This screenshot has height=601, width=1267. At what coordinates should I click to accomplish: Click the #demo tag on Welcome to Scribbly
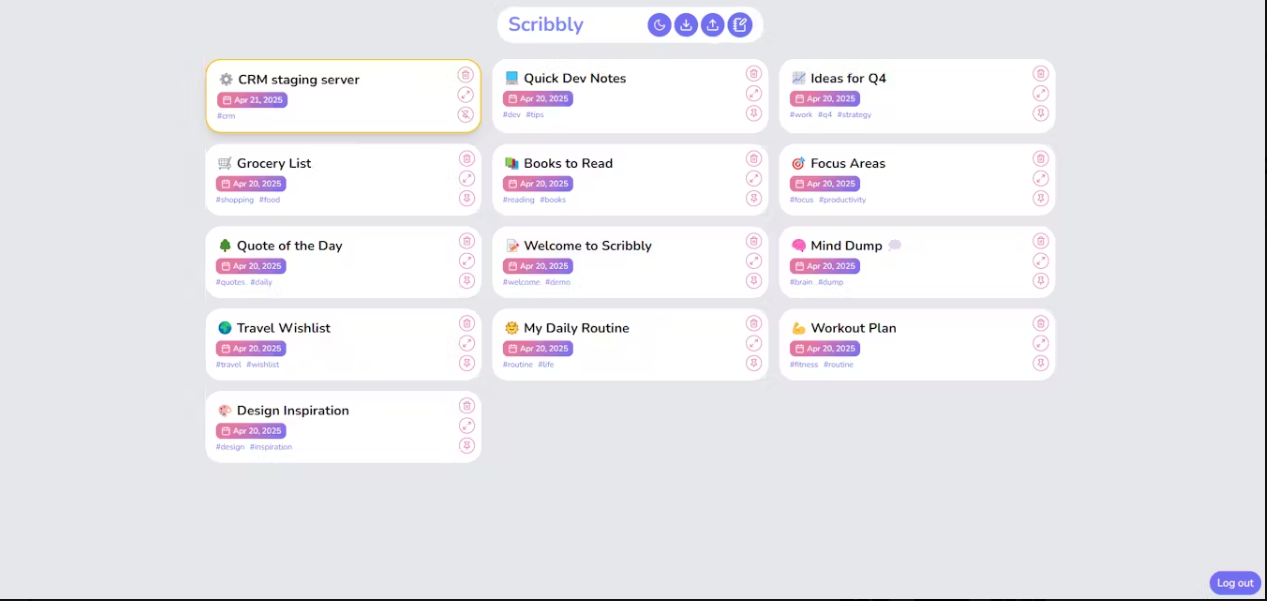(558, 282)
